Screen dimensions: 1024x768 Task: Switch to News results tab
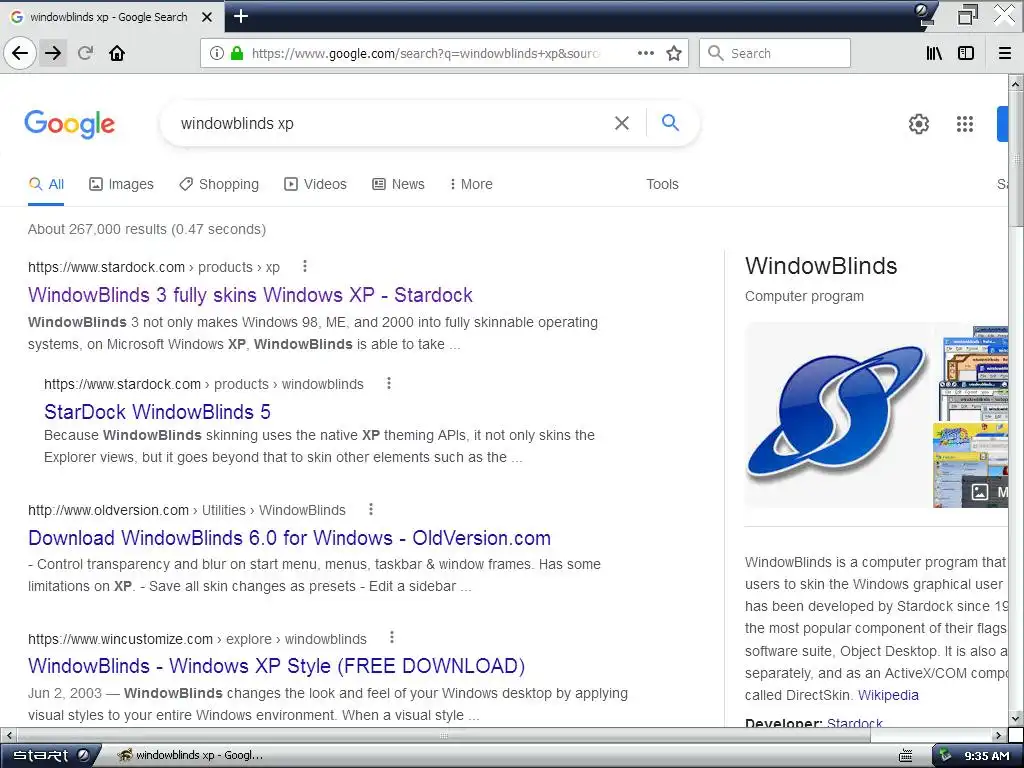(398, 184)
